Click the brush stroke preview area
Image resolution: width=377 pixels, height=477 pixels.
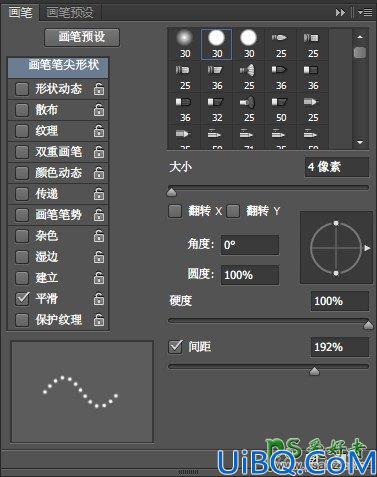(82, 392)
